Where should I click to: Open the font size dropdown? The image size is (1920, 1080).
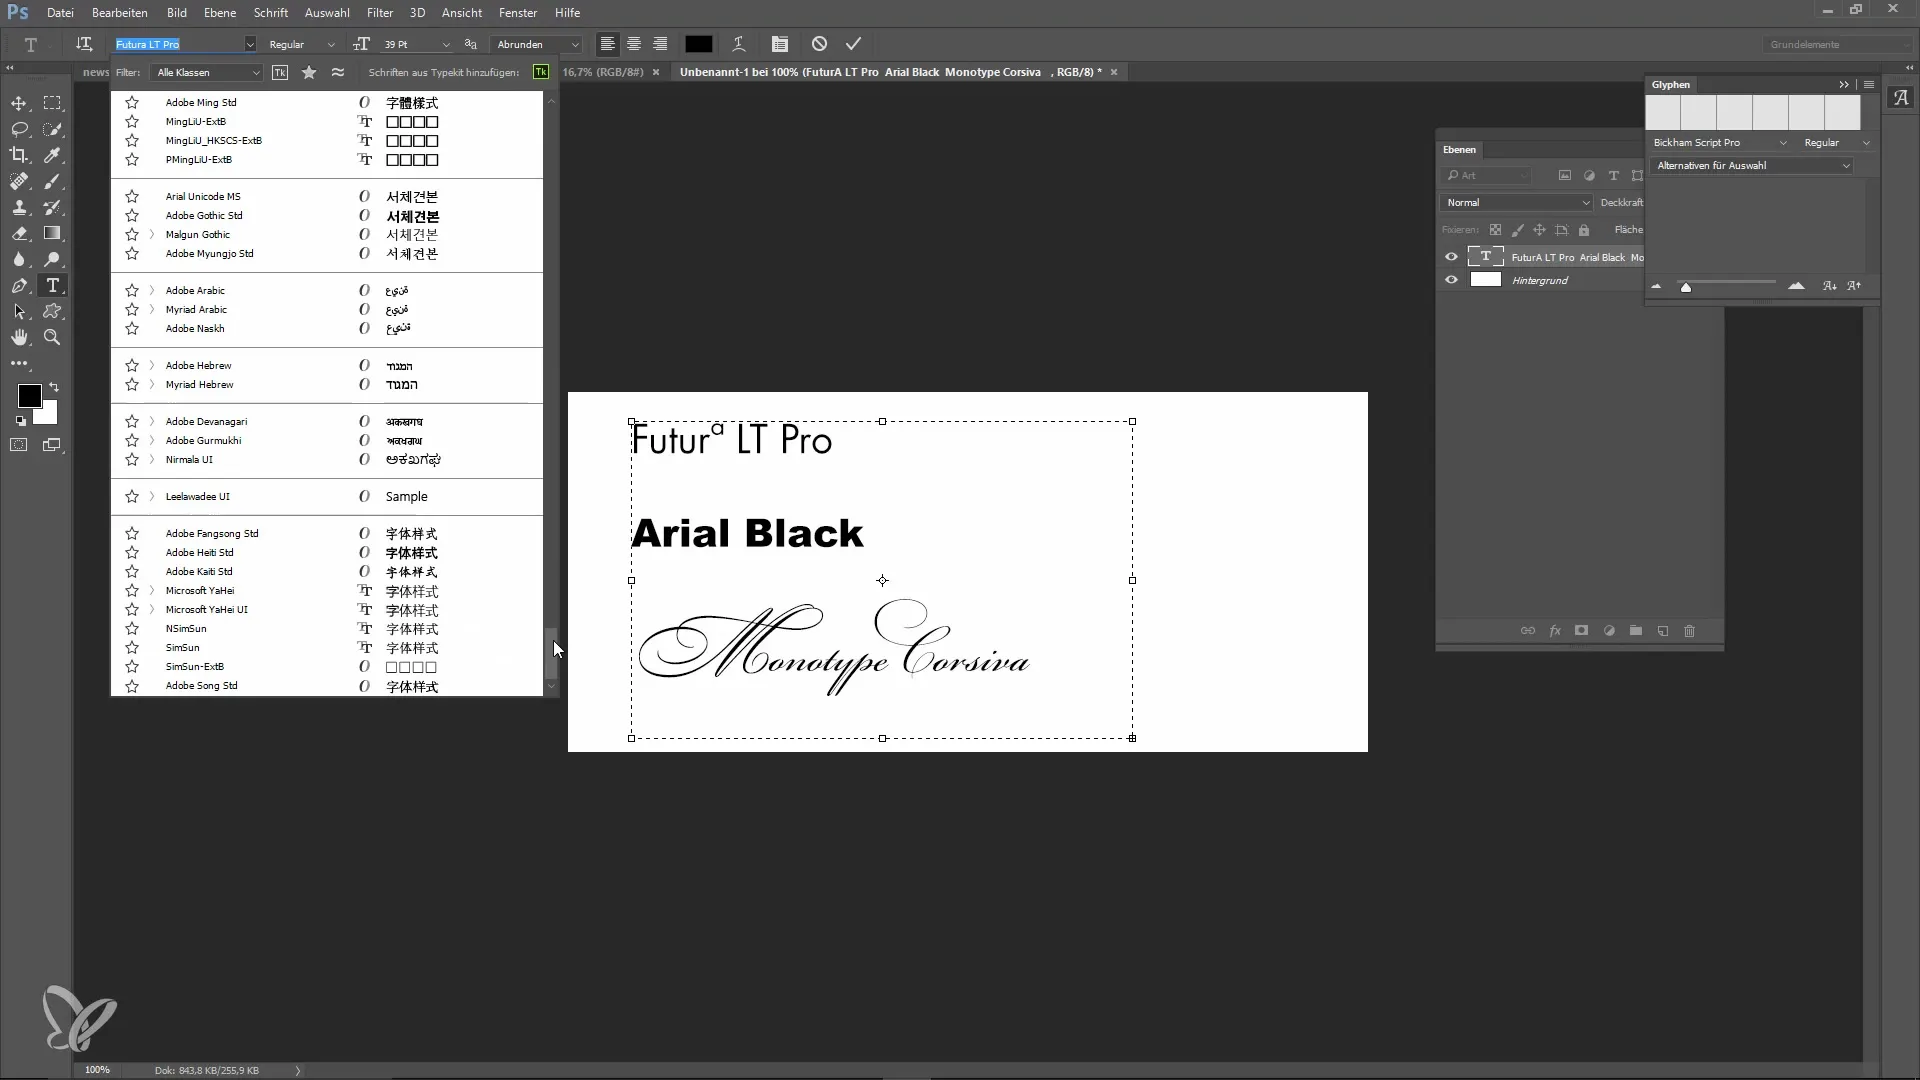(446, 44)
